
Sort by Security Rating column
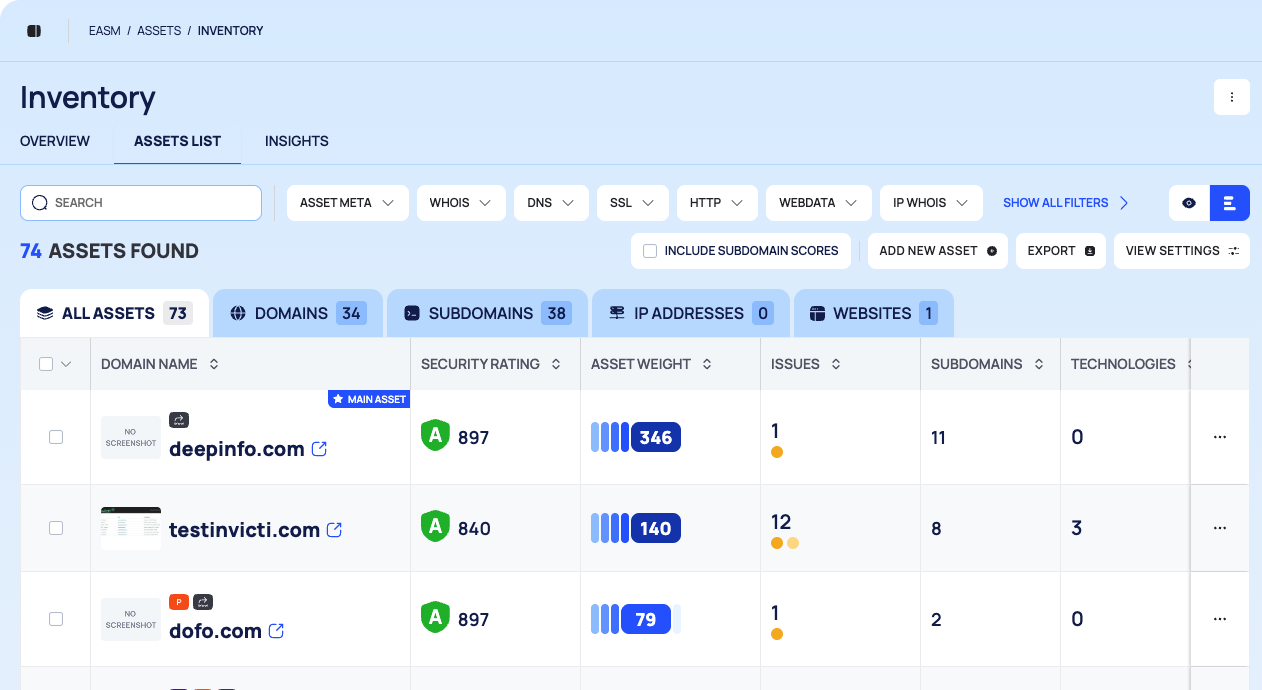[556, 364]
